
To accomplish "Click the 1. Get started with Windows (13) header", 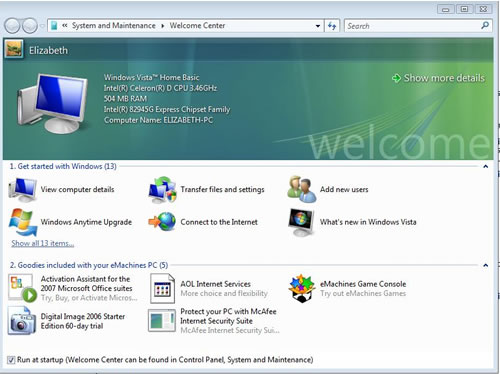I will click(x=63, y=166).
